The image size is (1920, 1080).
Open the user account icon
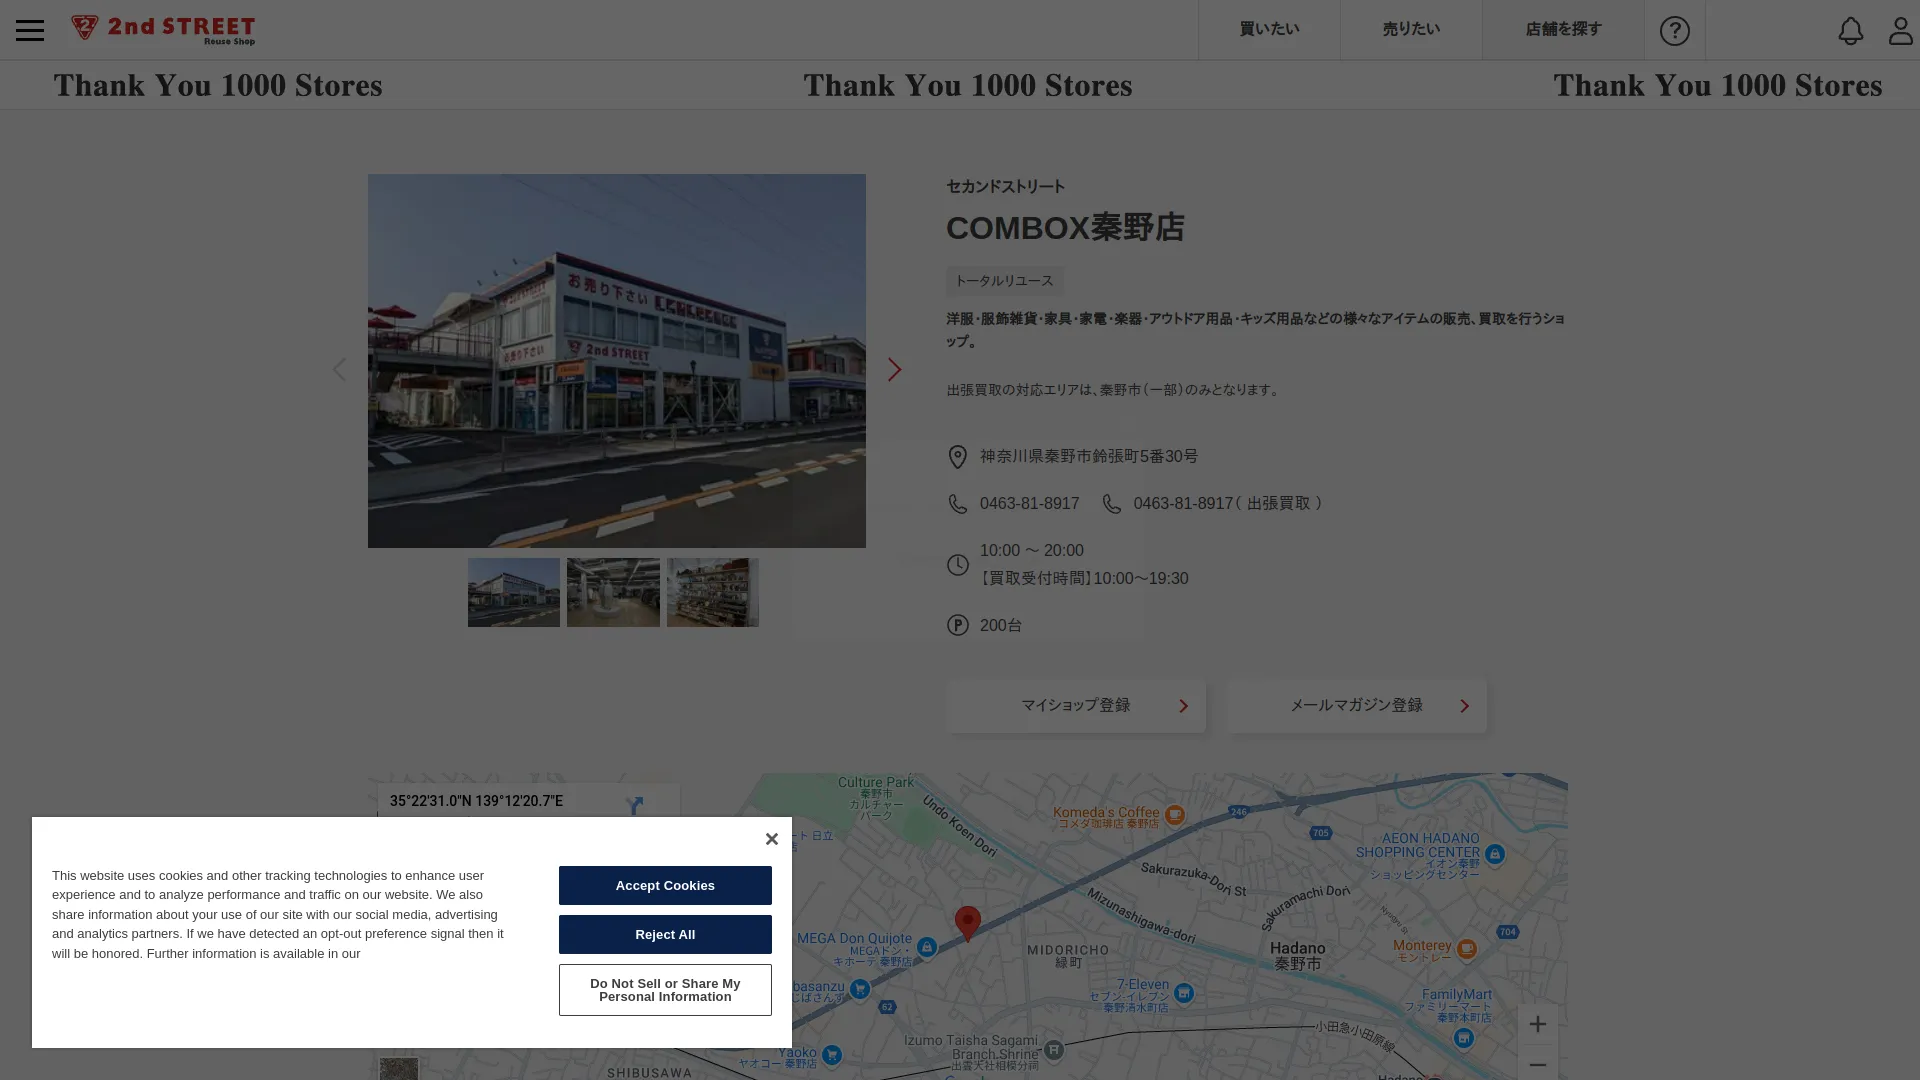tap(1900, 31)
